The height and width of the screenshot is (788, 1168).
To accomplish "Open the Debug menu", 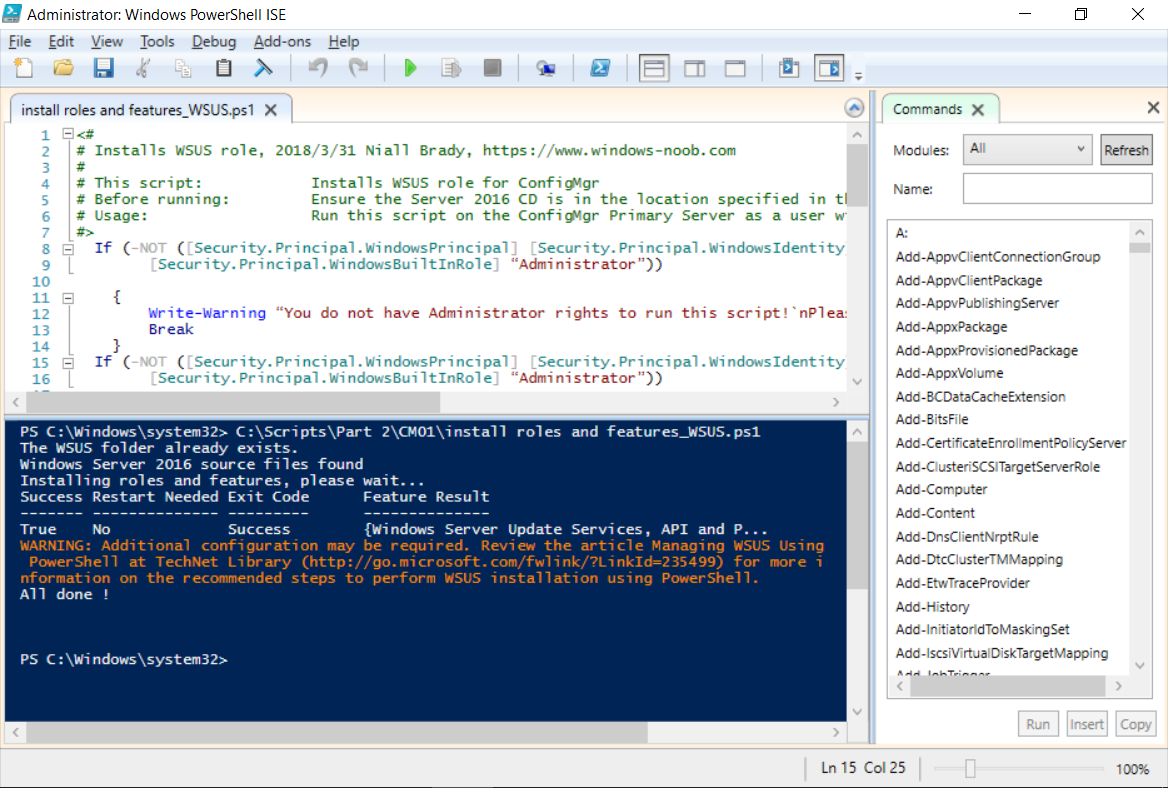I will (214, 42).
